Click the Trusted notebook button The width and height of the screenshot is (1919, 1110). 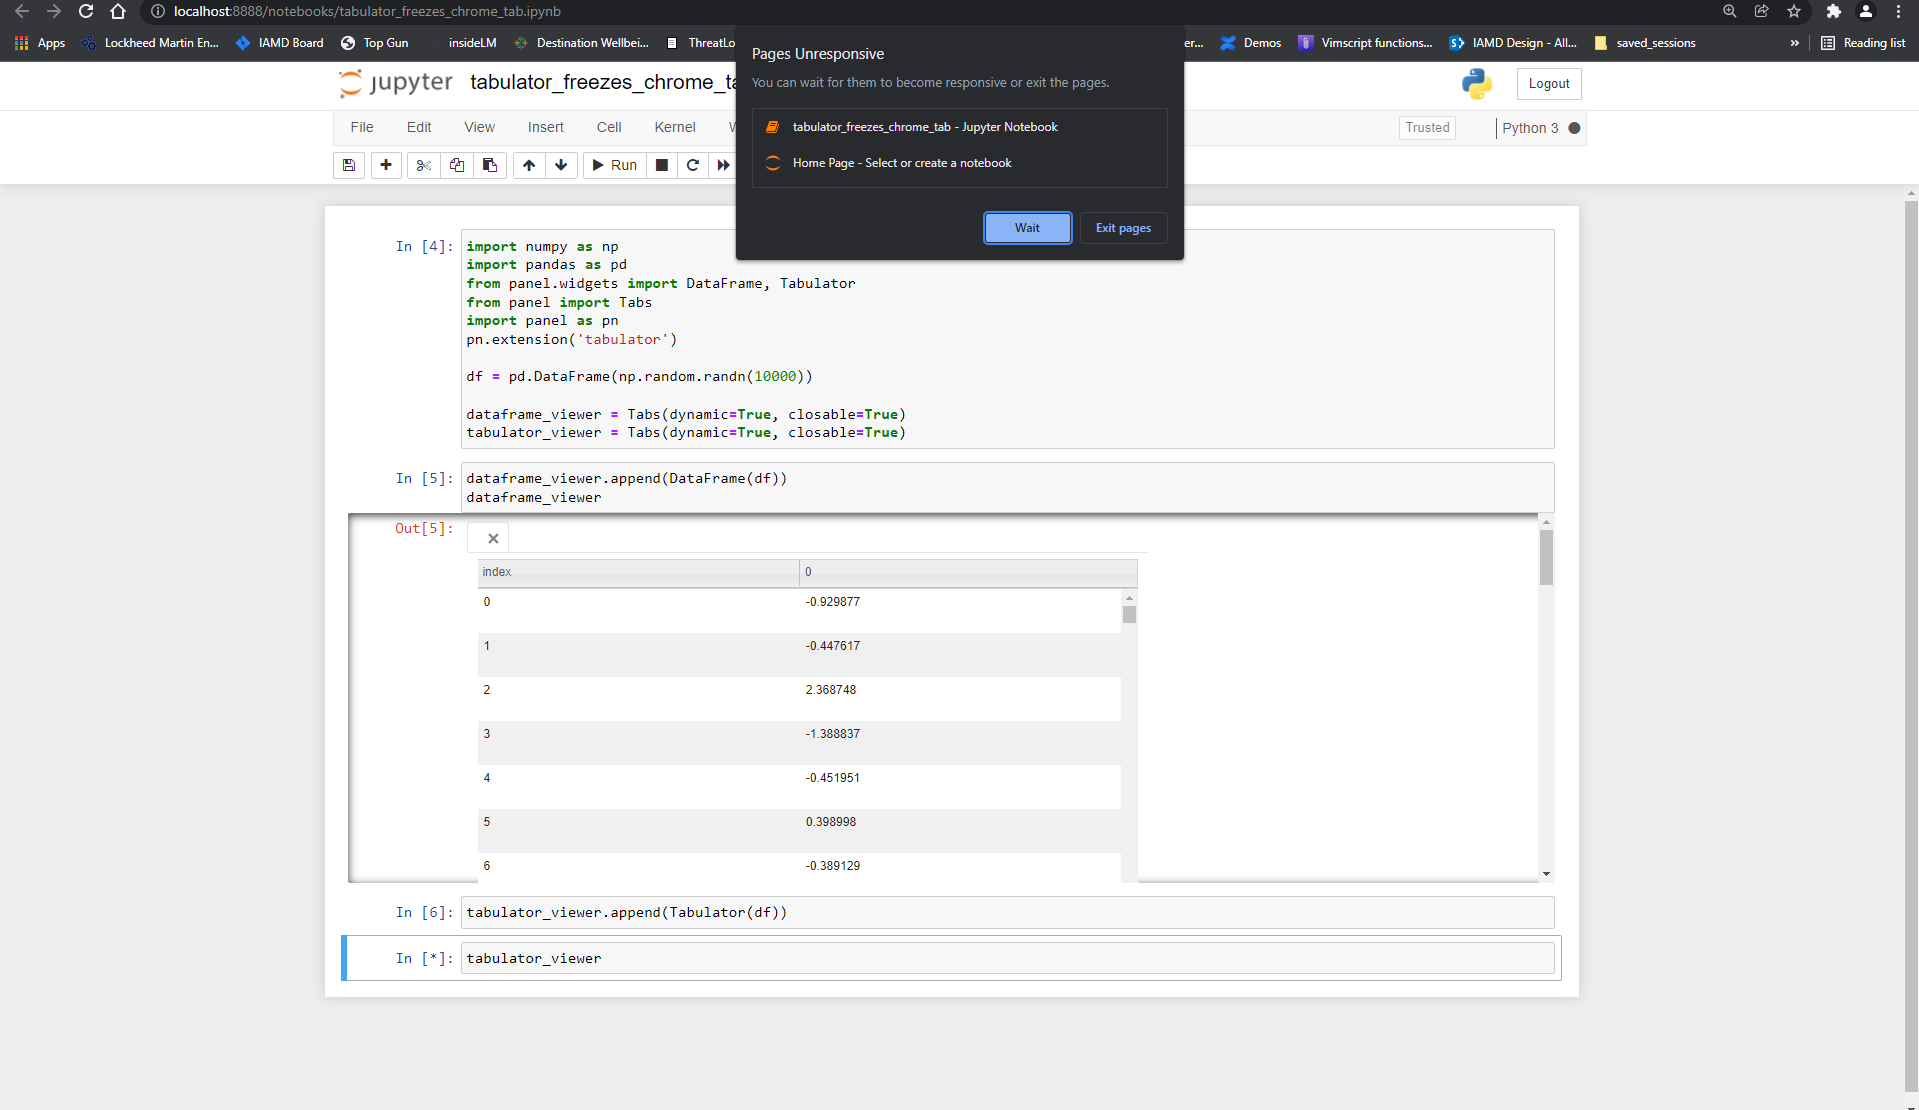tap(1426, 128)
